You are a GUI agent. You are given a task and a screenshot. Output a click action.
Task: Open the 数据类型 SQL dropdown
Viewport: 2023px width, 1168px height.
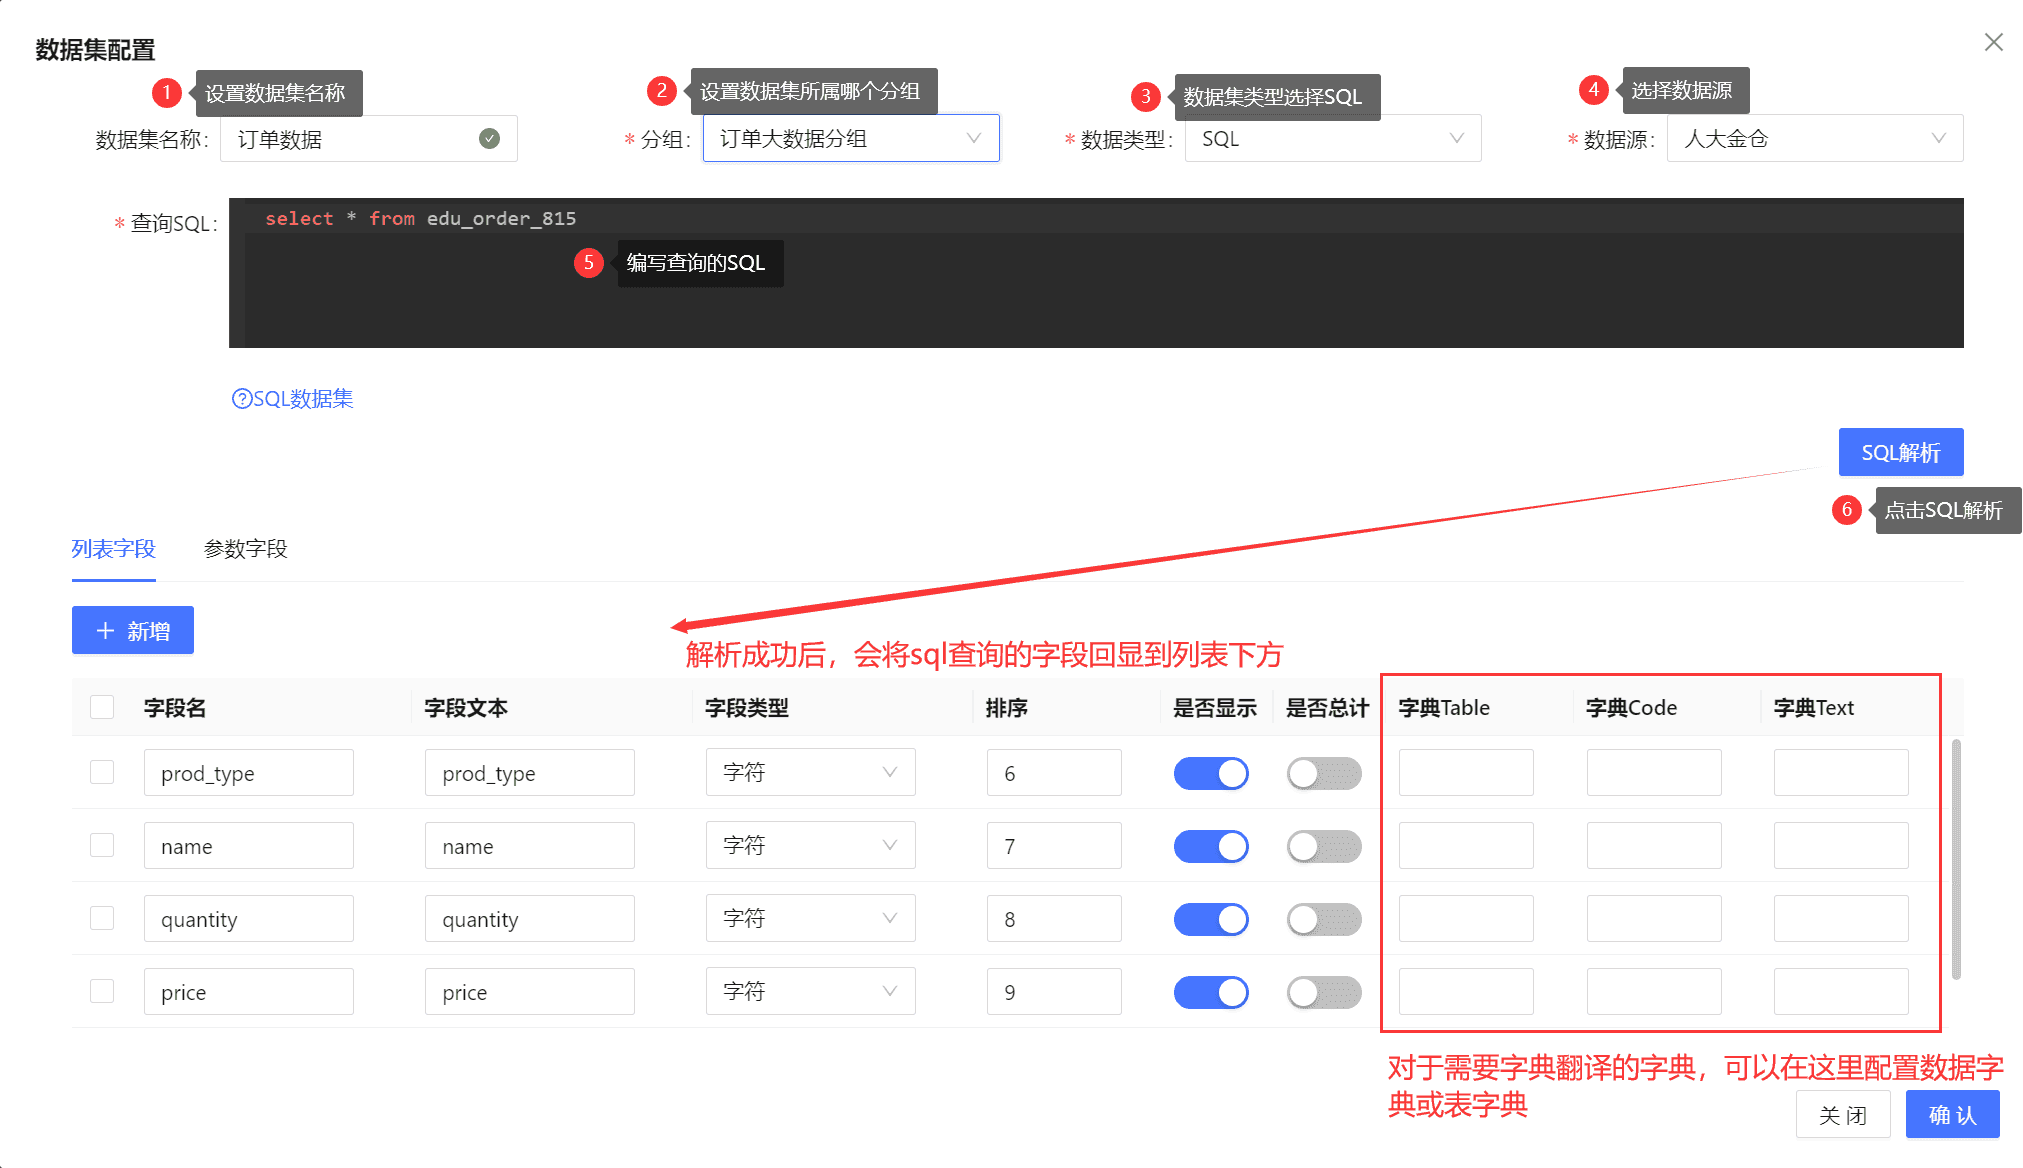click(x=1332, y=139)
